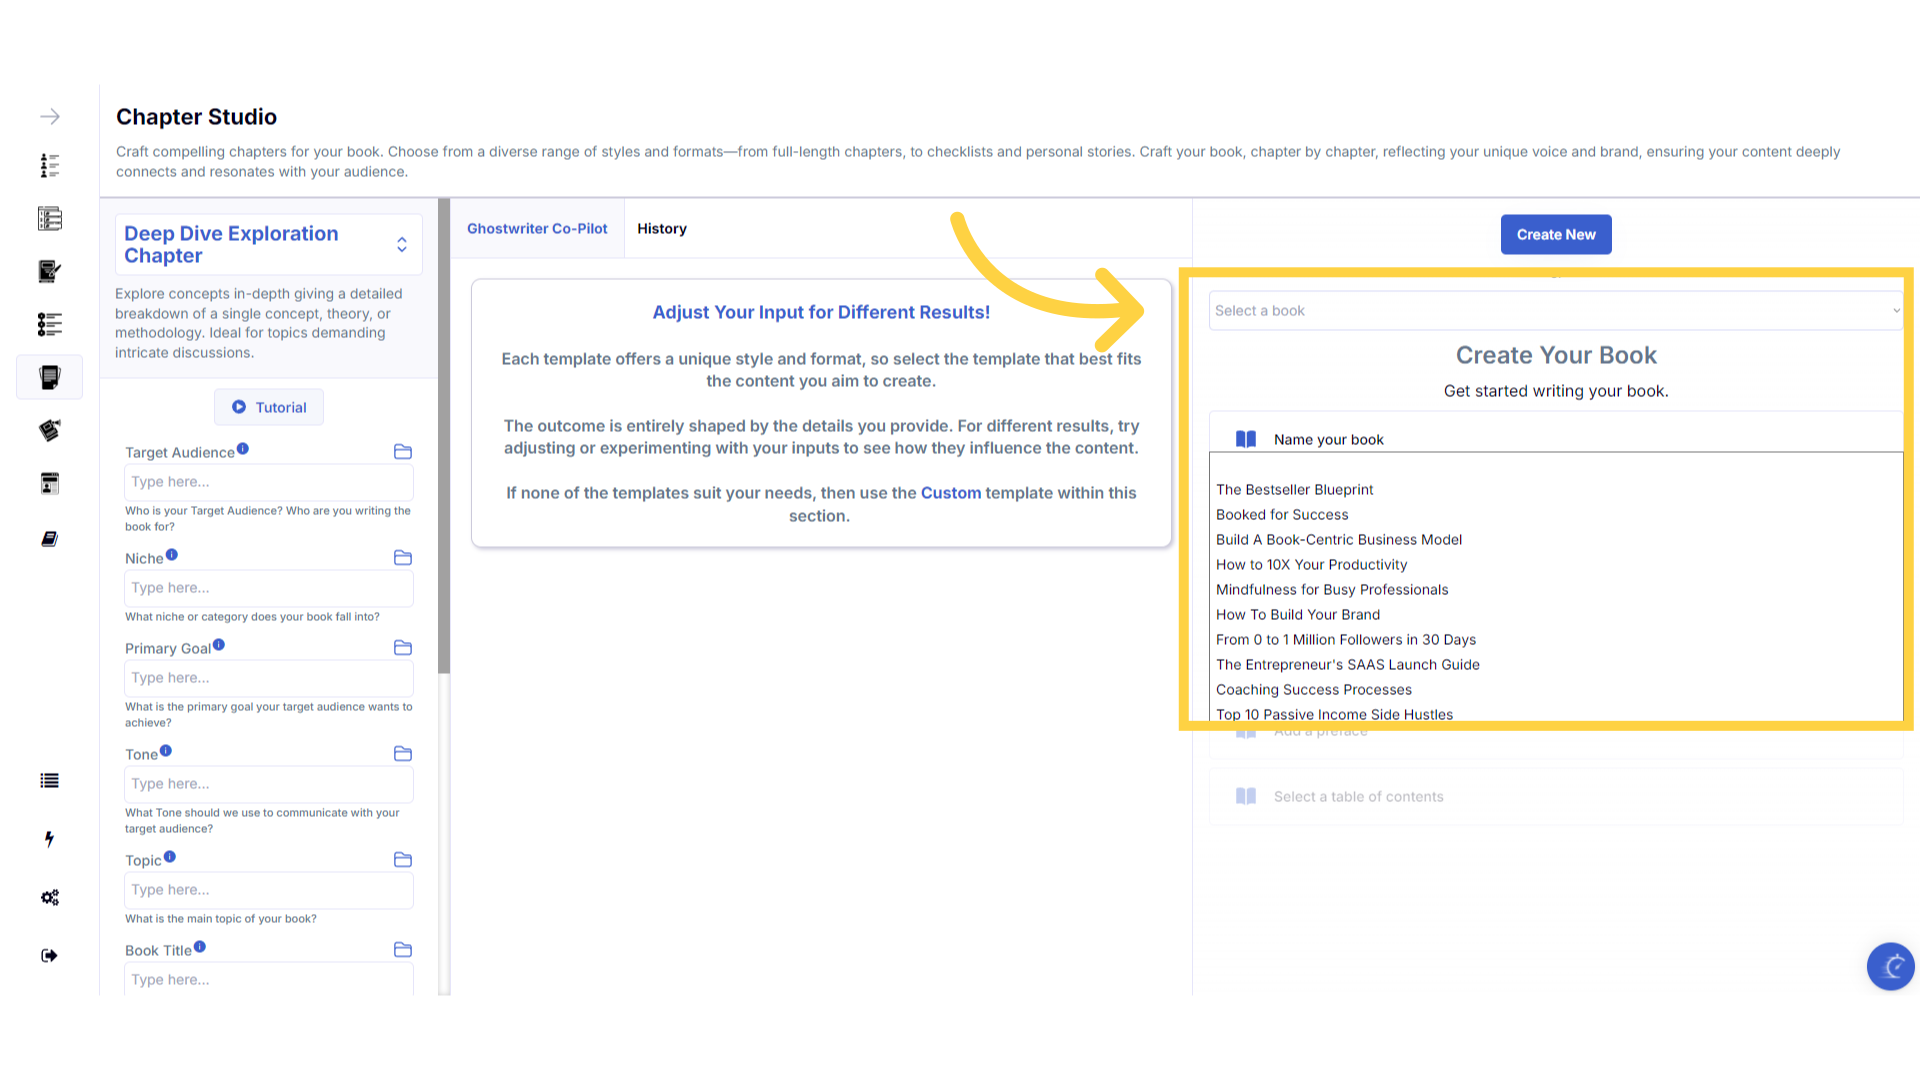Select 'How to 10X Your Productivity' suggestion
Image resolution: width=1920 pixels, height=1080 pixels.
(1311, 565)
